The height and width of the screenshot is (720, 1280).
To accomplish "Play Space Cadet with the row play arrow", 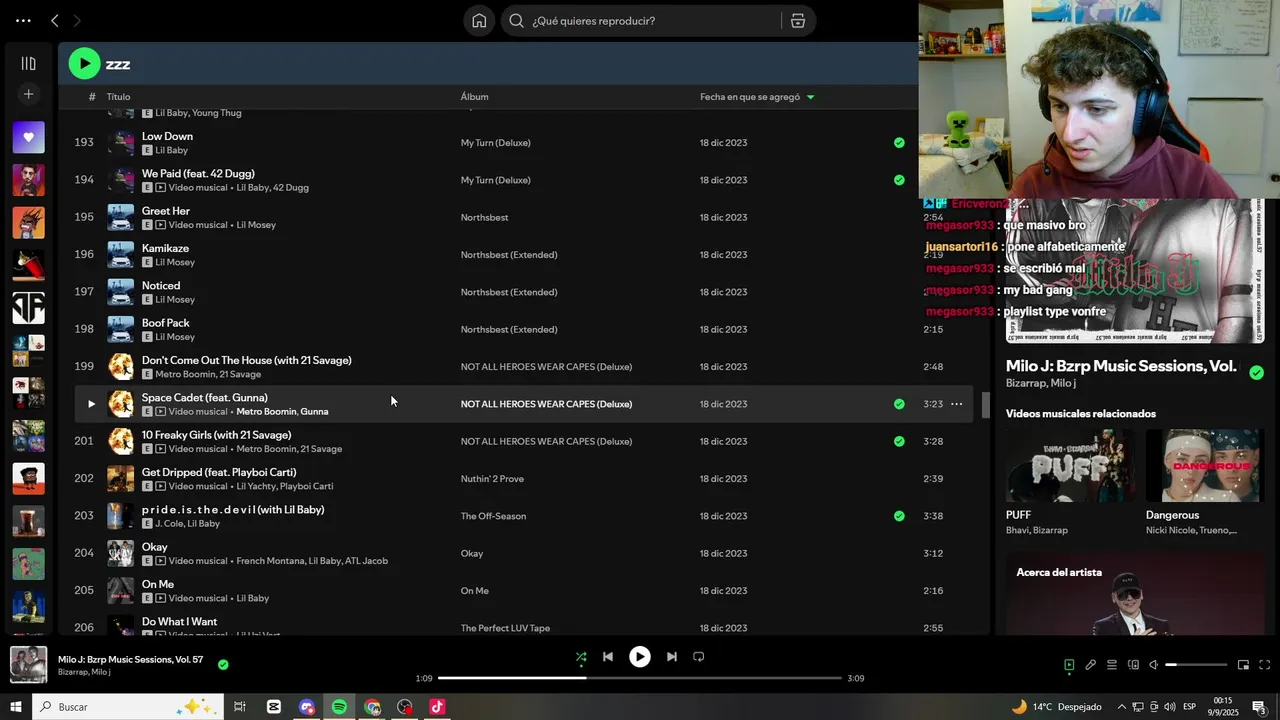I will [x=91, y=404].
